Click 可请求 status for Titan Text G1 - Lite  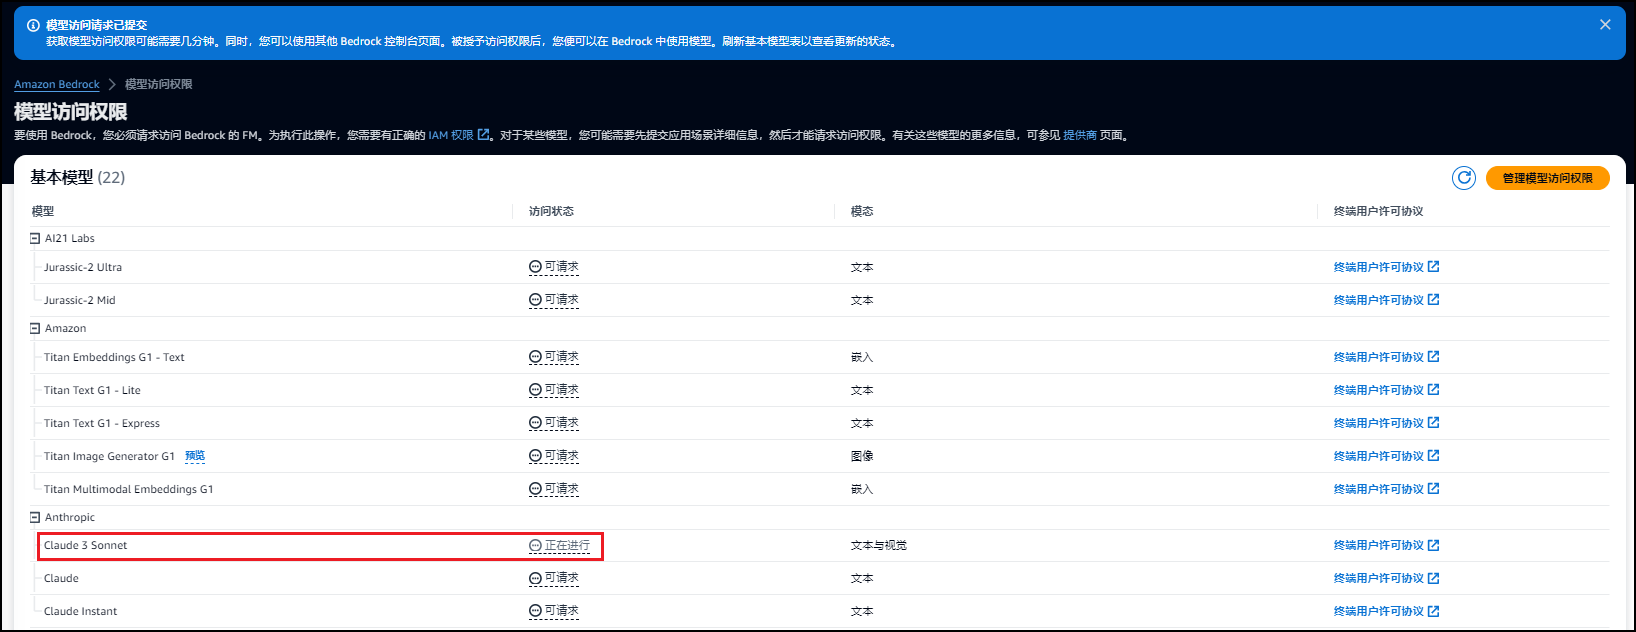[x=554, y=390]
